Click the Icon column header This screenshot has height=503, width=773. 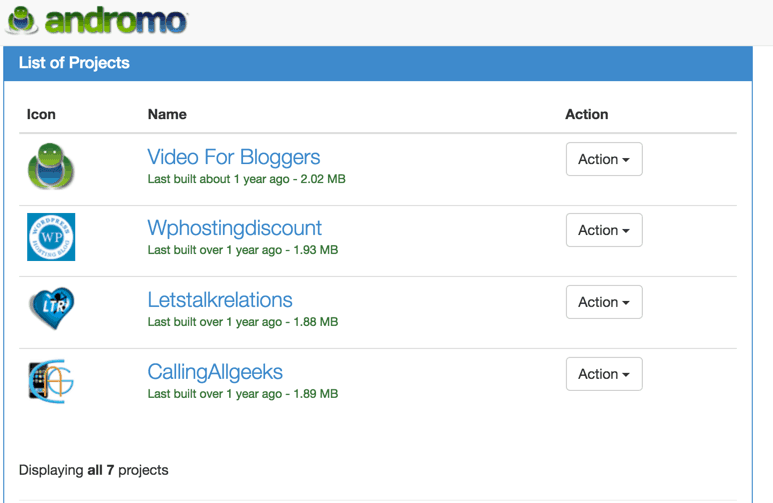[x=41, y=114]
